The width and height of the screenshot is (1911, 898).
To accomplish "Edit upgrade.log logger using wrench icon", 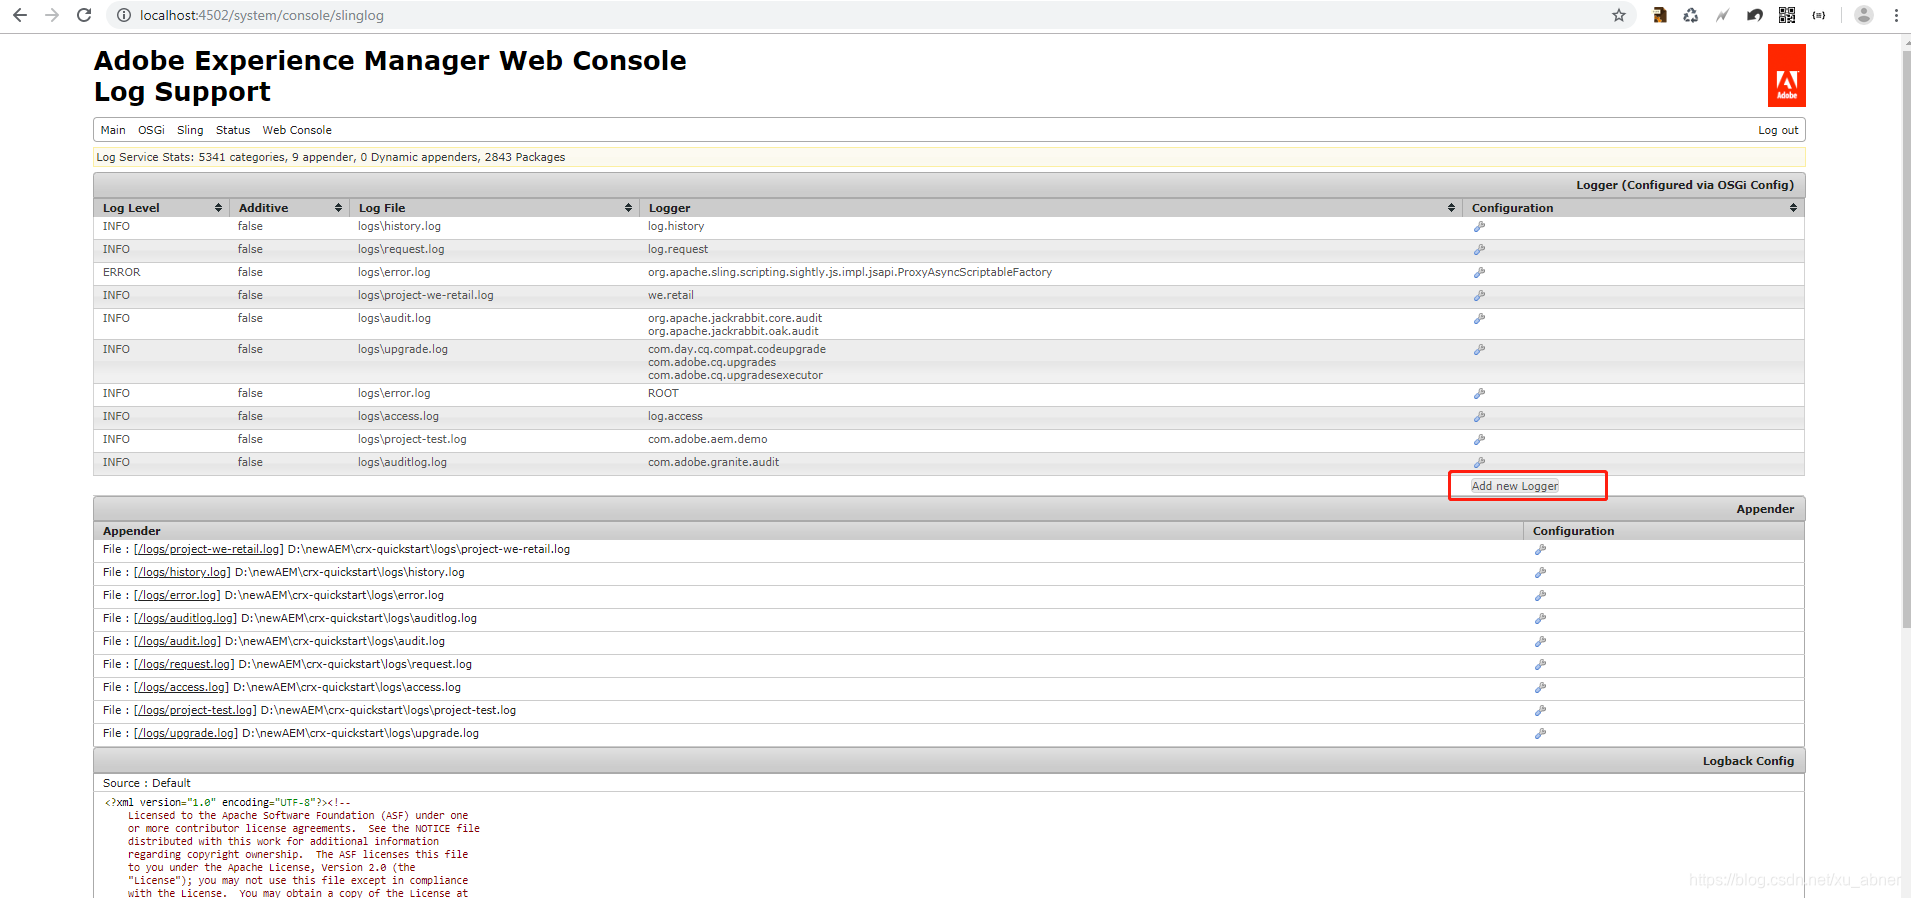I will [1479, 350].
